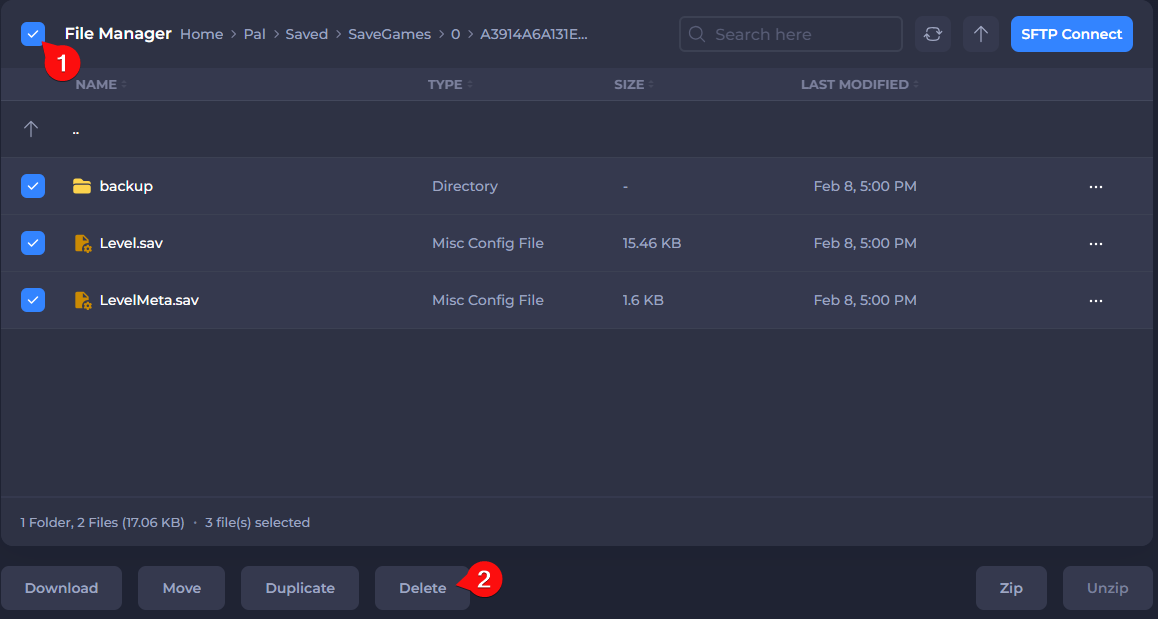This screenshot has height=619, width=1158.
Task: Click the SFTP Connect button
Action: (x=1071, y=33)
